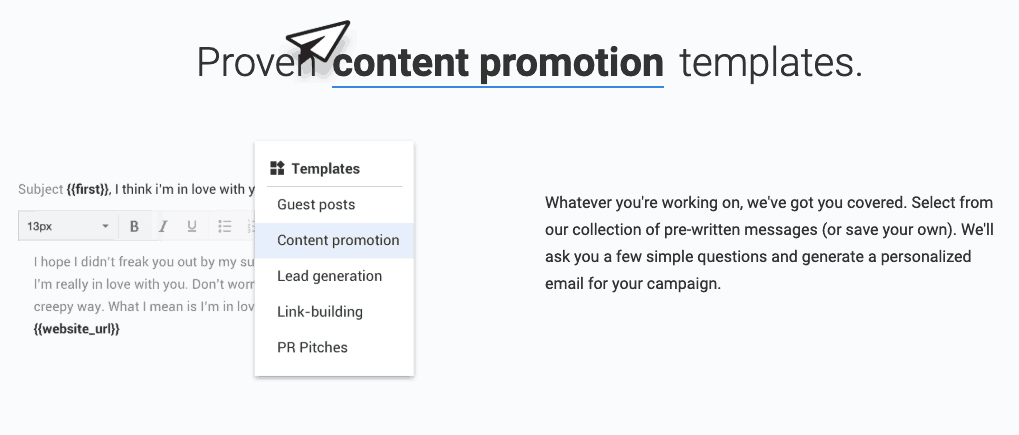1019x435 pixels.
Task: Click the Templates menu header
Action: 325,168
